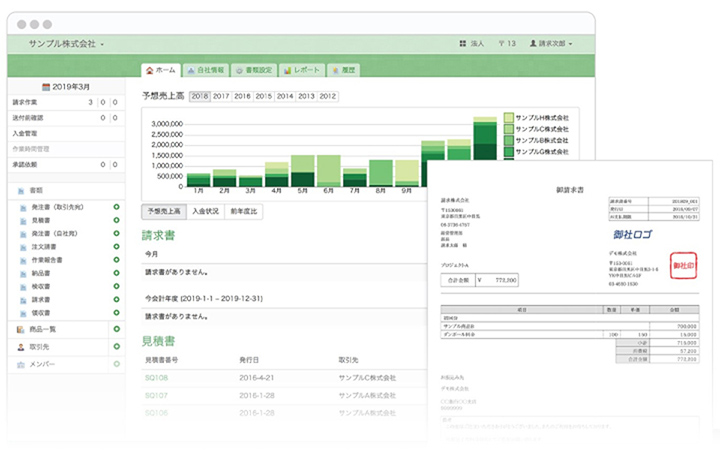
Task: Click the green plus icon beside 見積書
Action: [116, 219]
